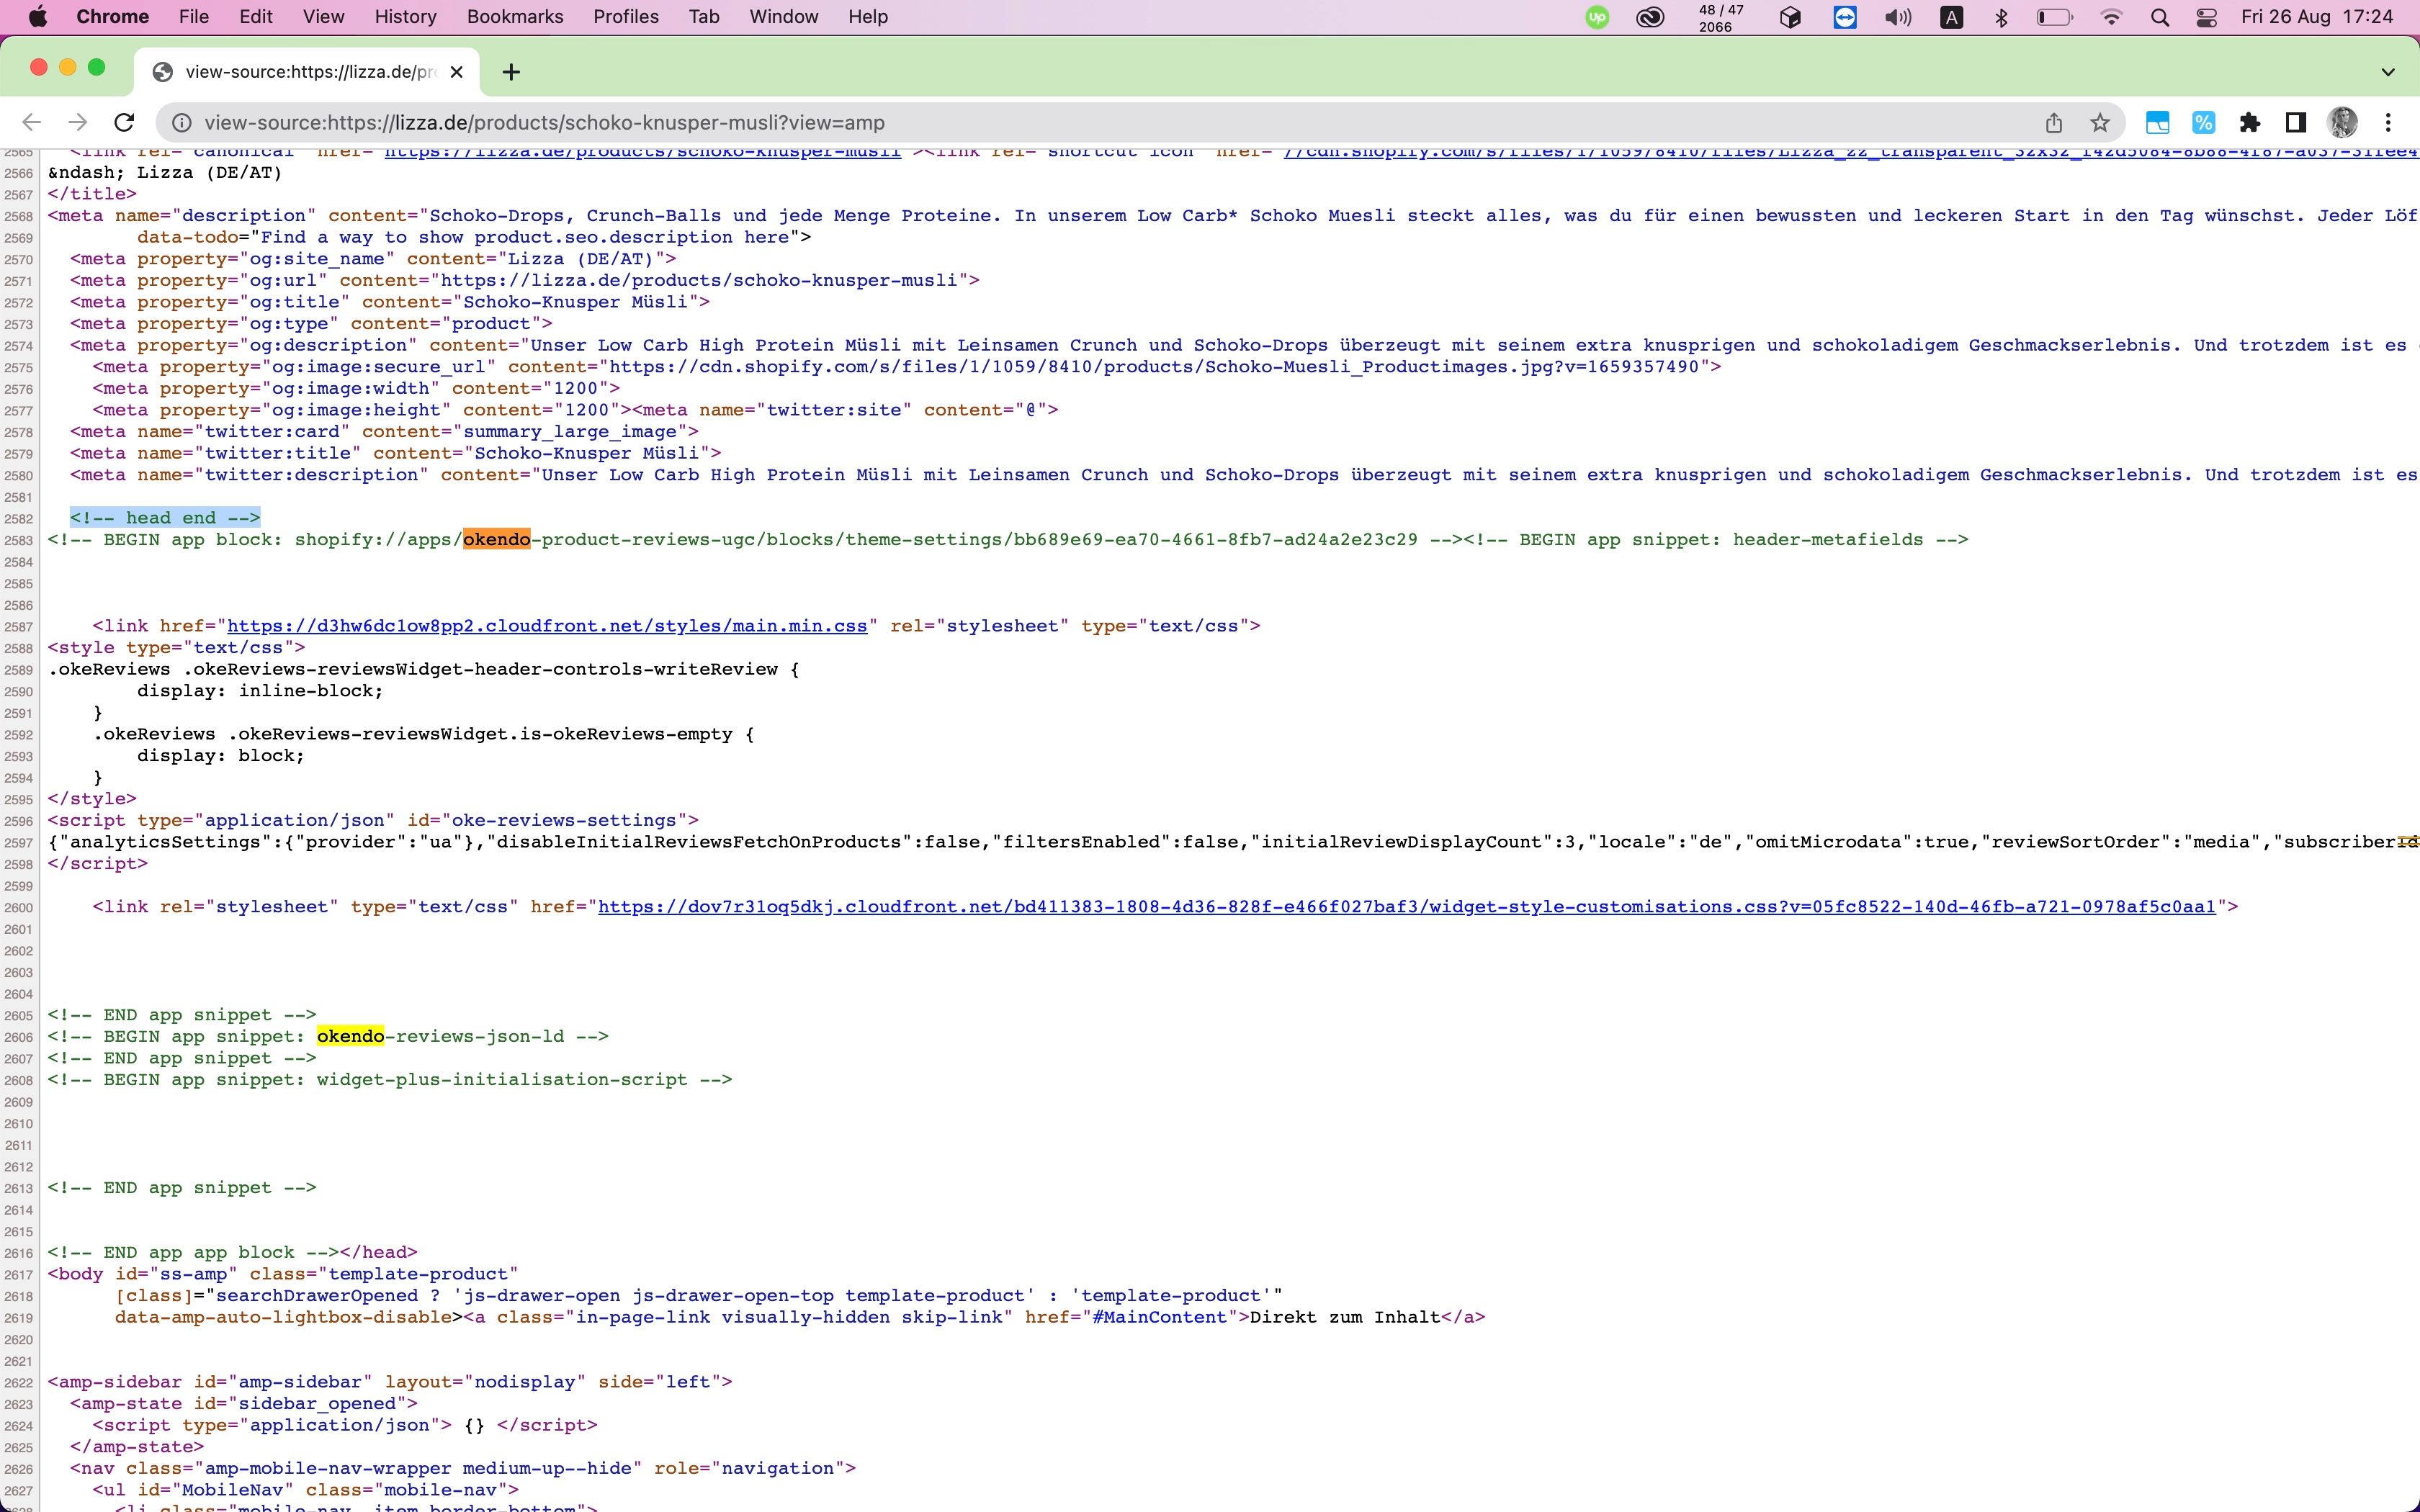Toggle the side panel icon
This screenshot has width=2420, height=1512.
coord(2296,122)
